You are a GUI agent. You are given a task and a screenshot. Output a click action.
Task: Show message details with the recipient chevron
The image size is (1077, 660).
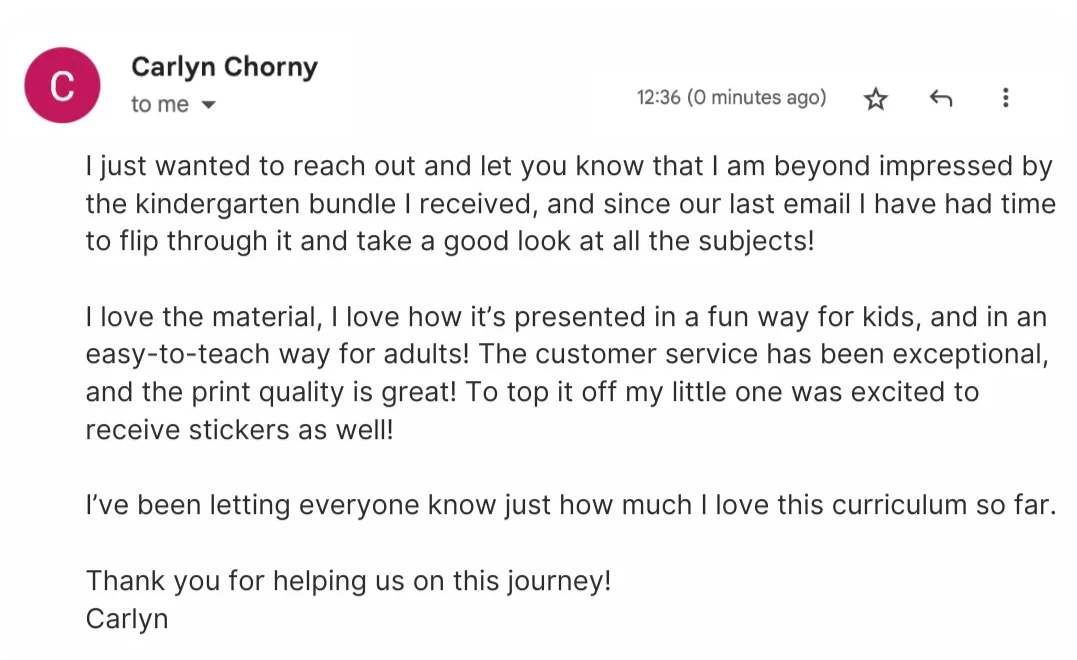(x=207, y=104)
